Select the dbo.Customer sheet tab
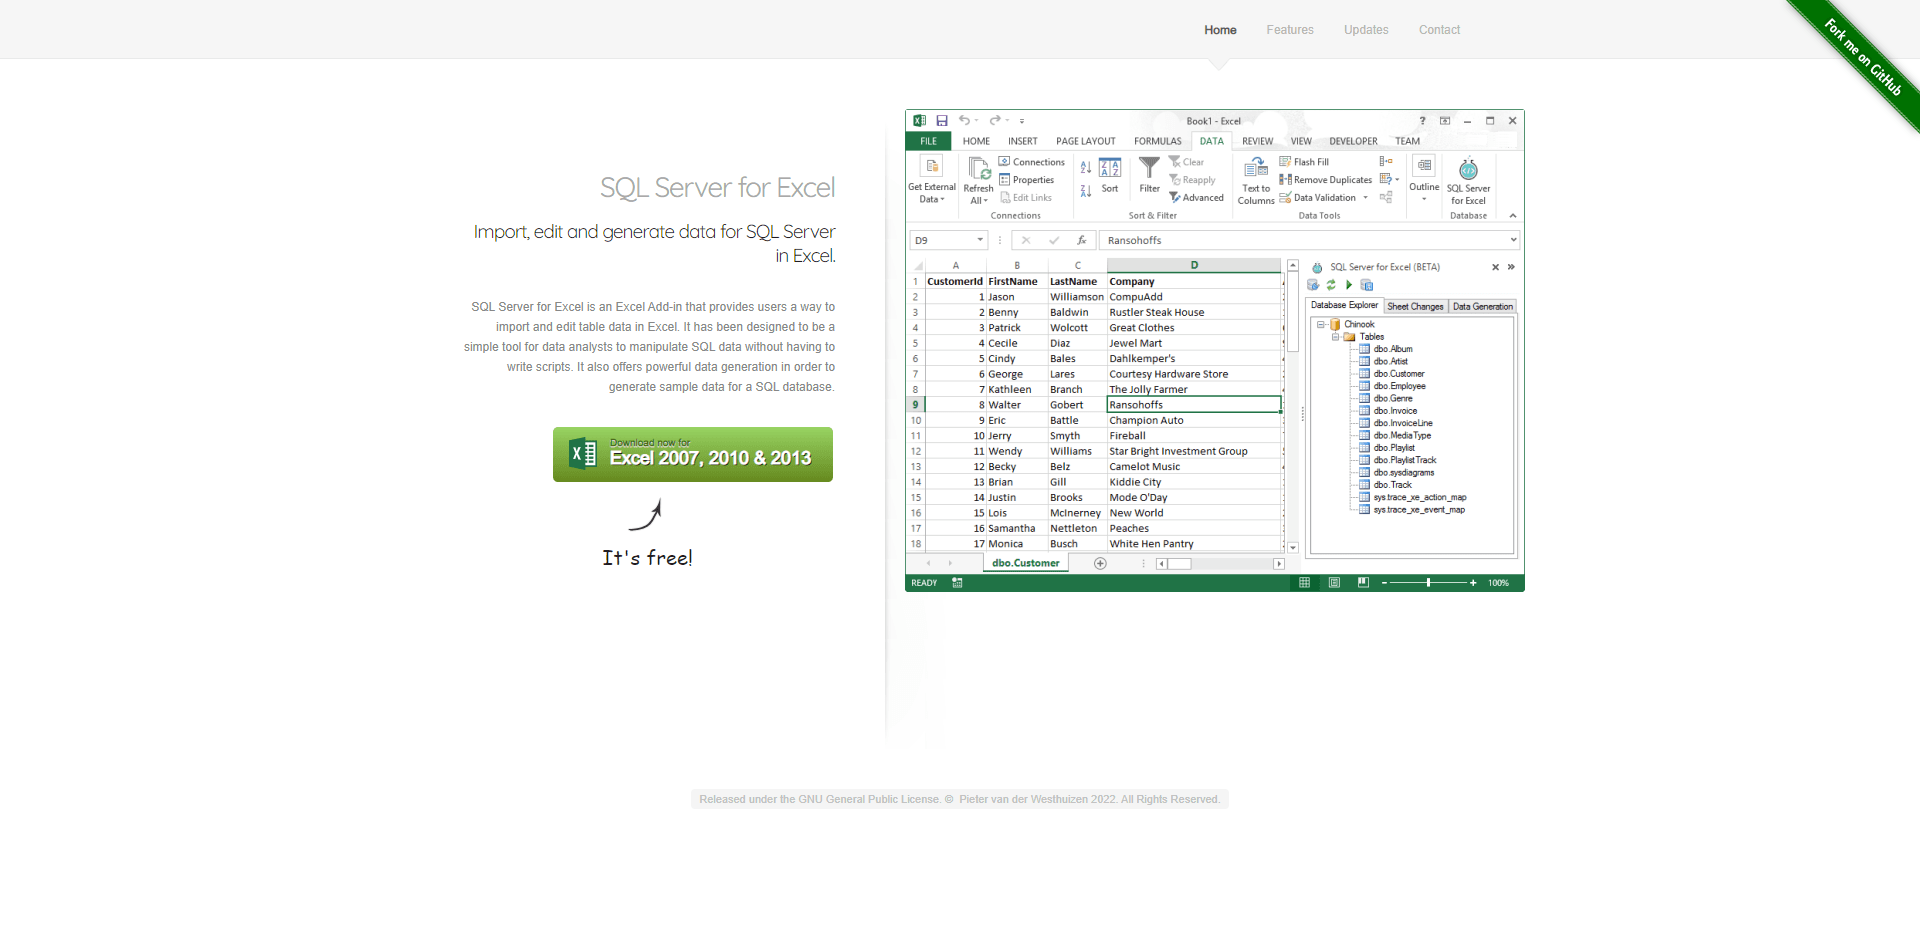The width and height of the screenshot is (1920, 937). [x=1025, y=563]
